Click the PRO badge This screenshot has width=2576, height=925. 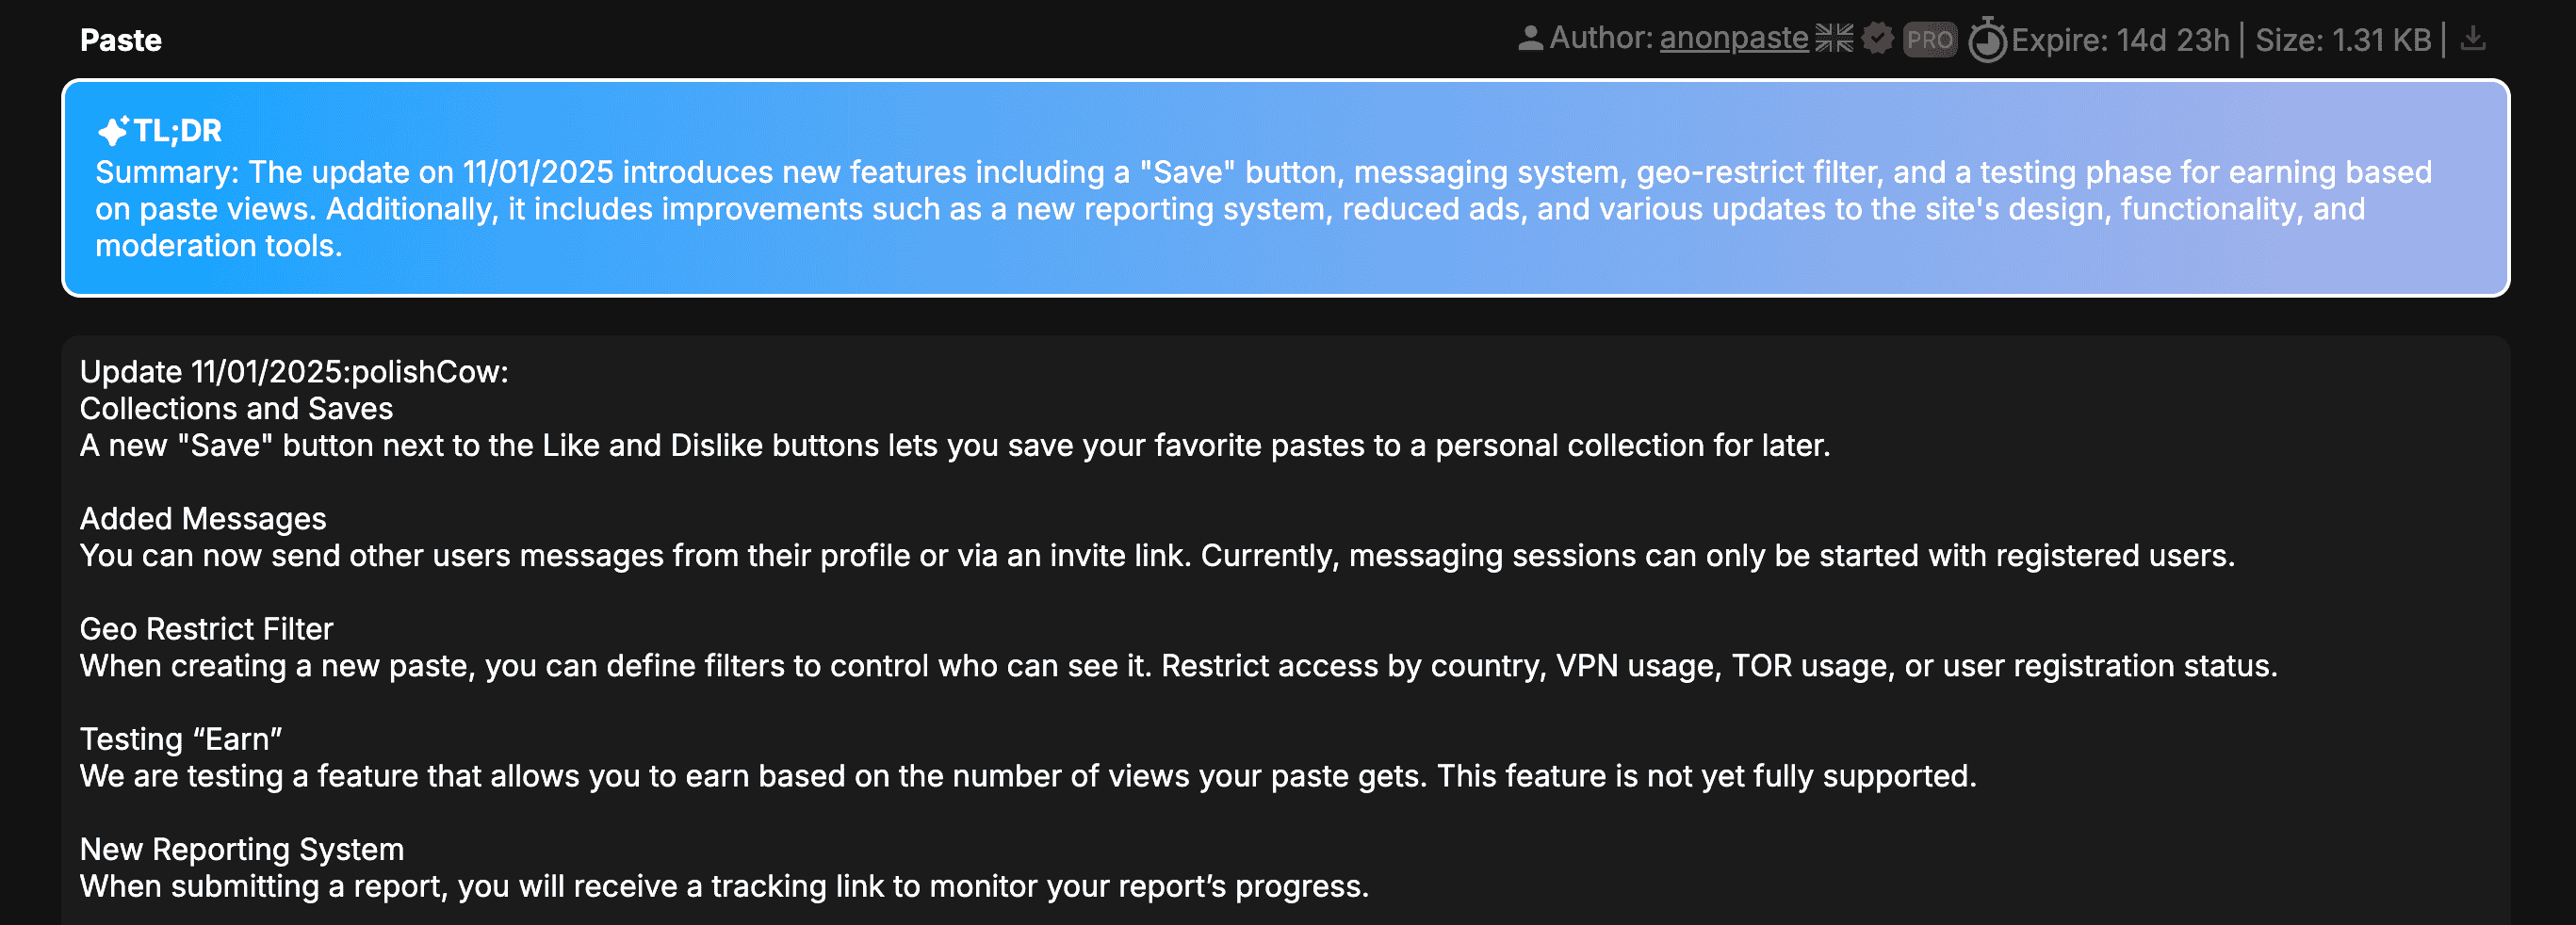pyautogui.click(x=1929, y=40)
